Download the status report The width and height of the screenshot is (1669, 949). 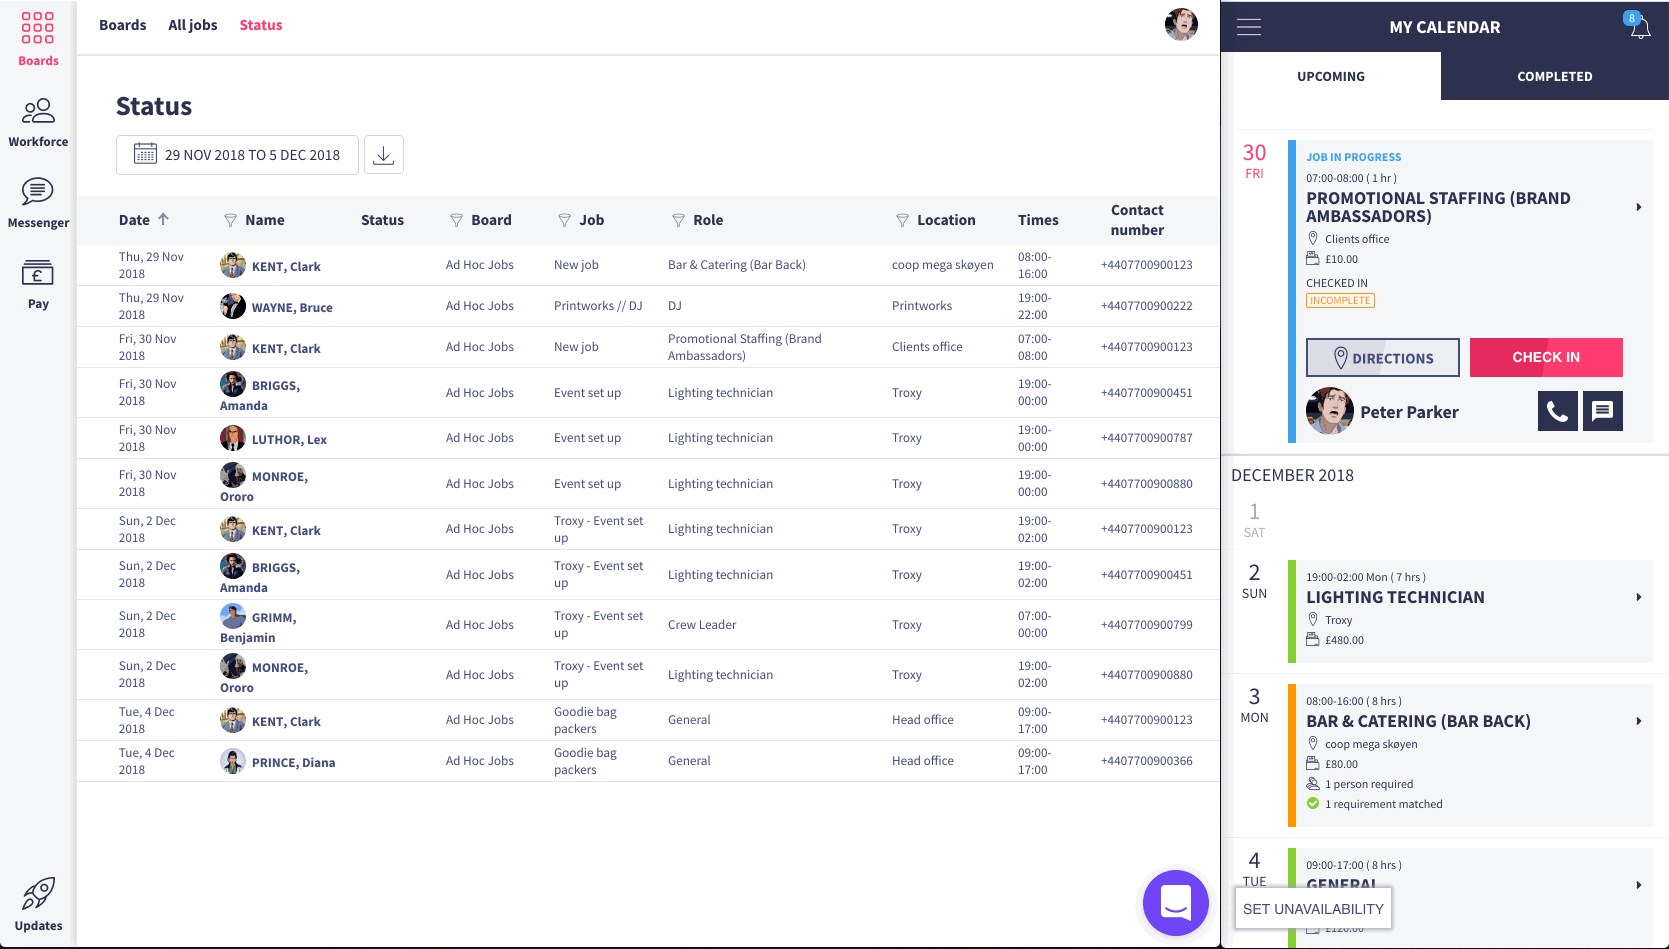click(x=383, y=155)
